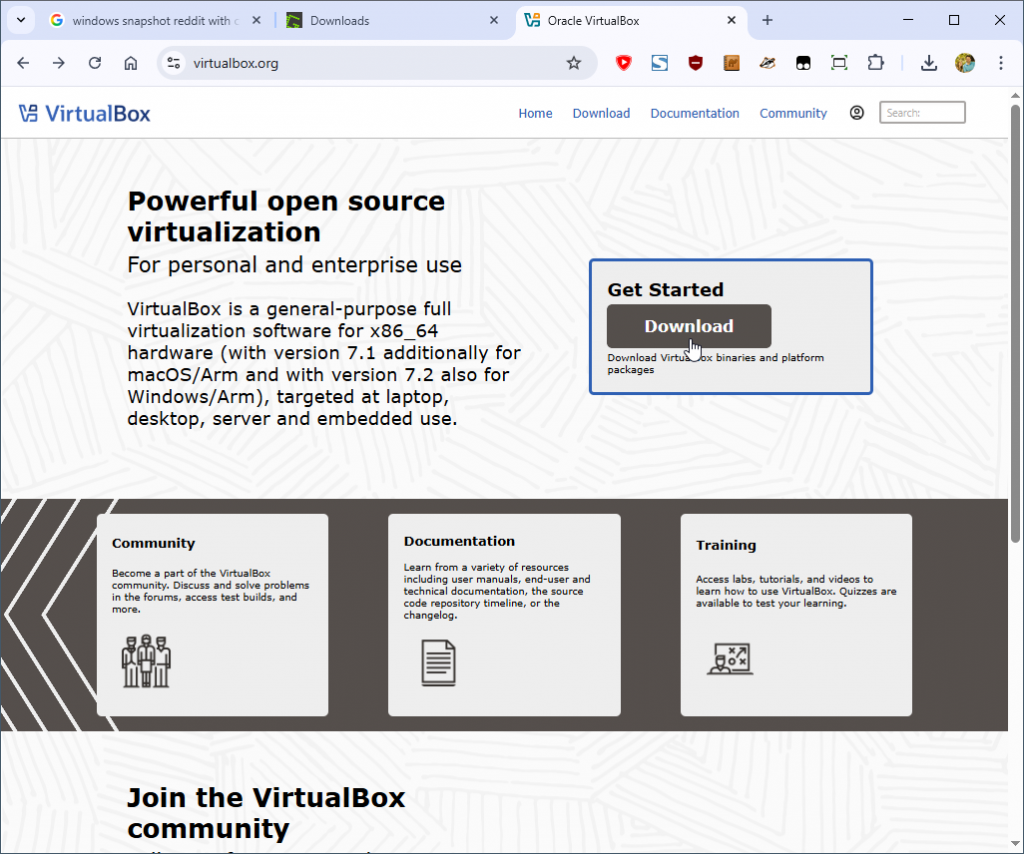This screenshot has width=1024, height=854.
Task: Open a new browser tab
Action: 767,20
